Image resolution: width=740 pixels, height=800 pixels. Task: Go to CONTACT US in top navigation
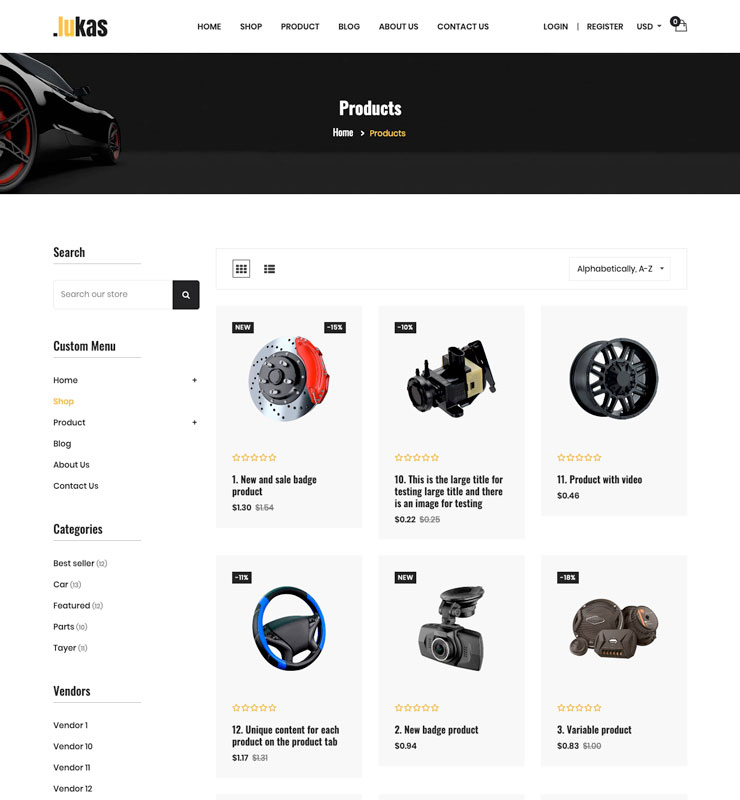coord(463,27)
